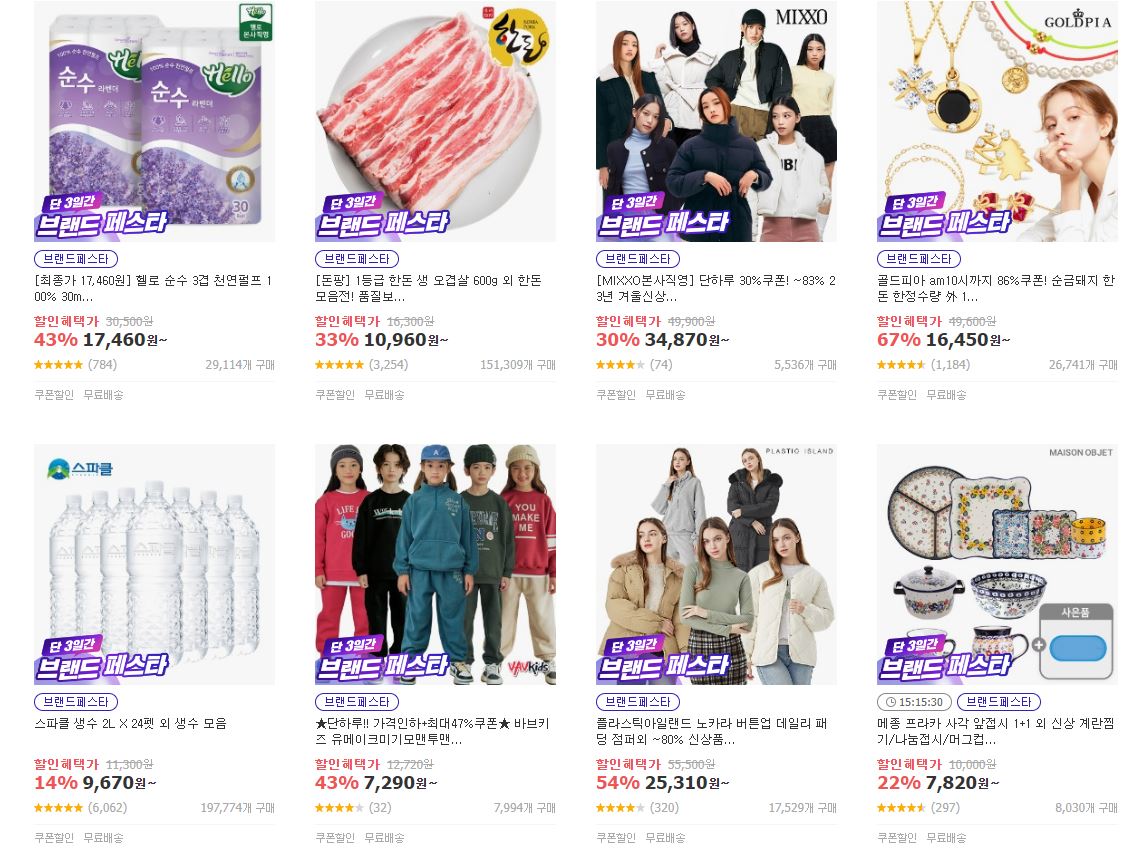The width and height of the screenshot is (1133, 857).
Task: Click the 브랜드페스타 badge under the pork belly item
Action: point(357,259)
